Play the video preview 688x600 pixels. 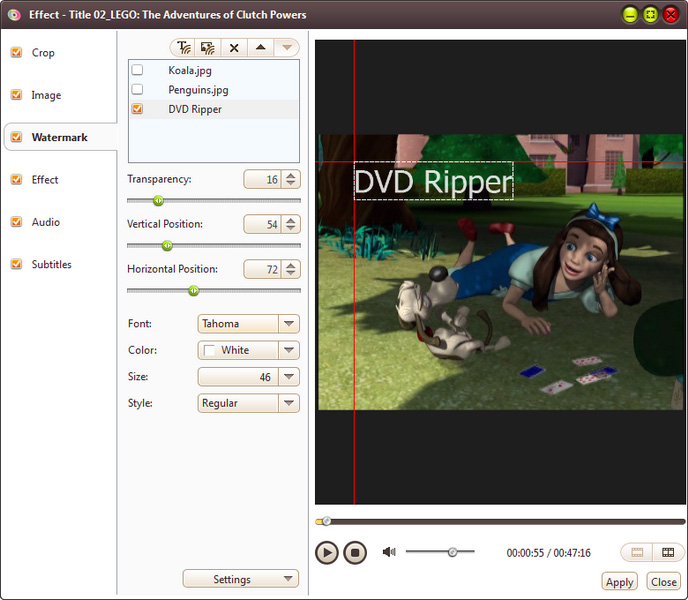pyautogui.click(x=326, y=552)
